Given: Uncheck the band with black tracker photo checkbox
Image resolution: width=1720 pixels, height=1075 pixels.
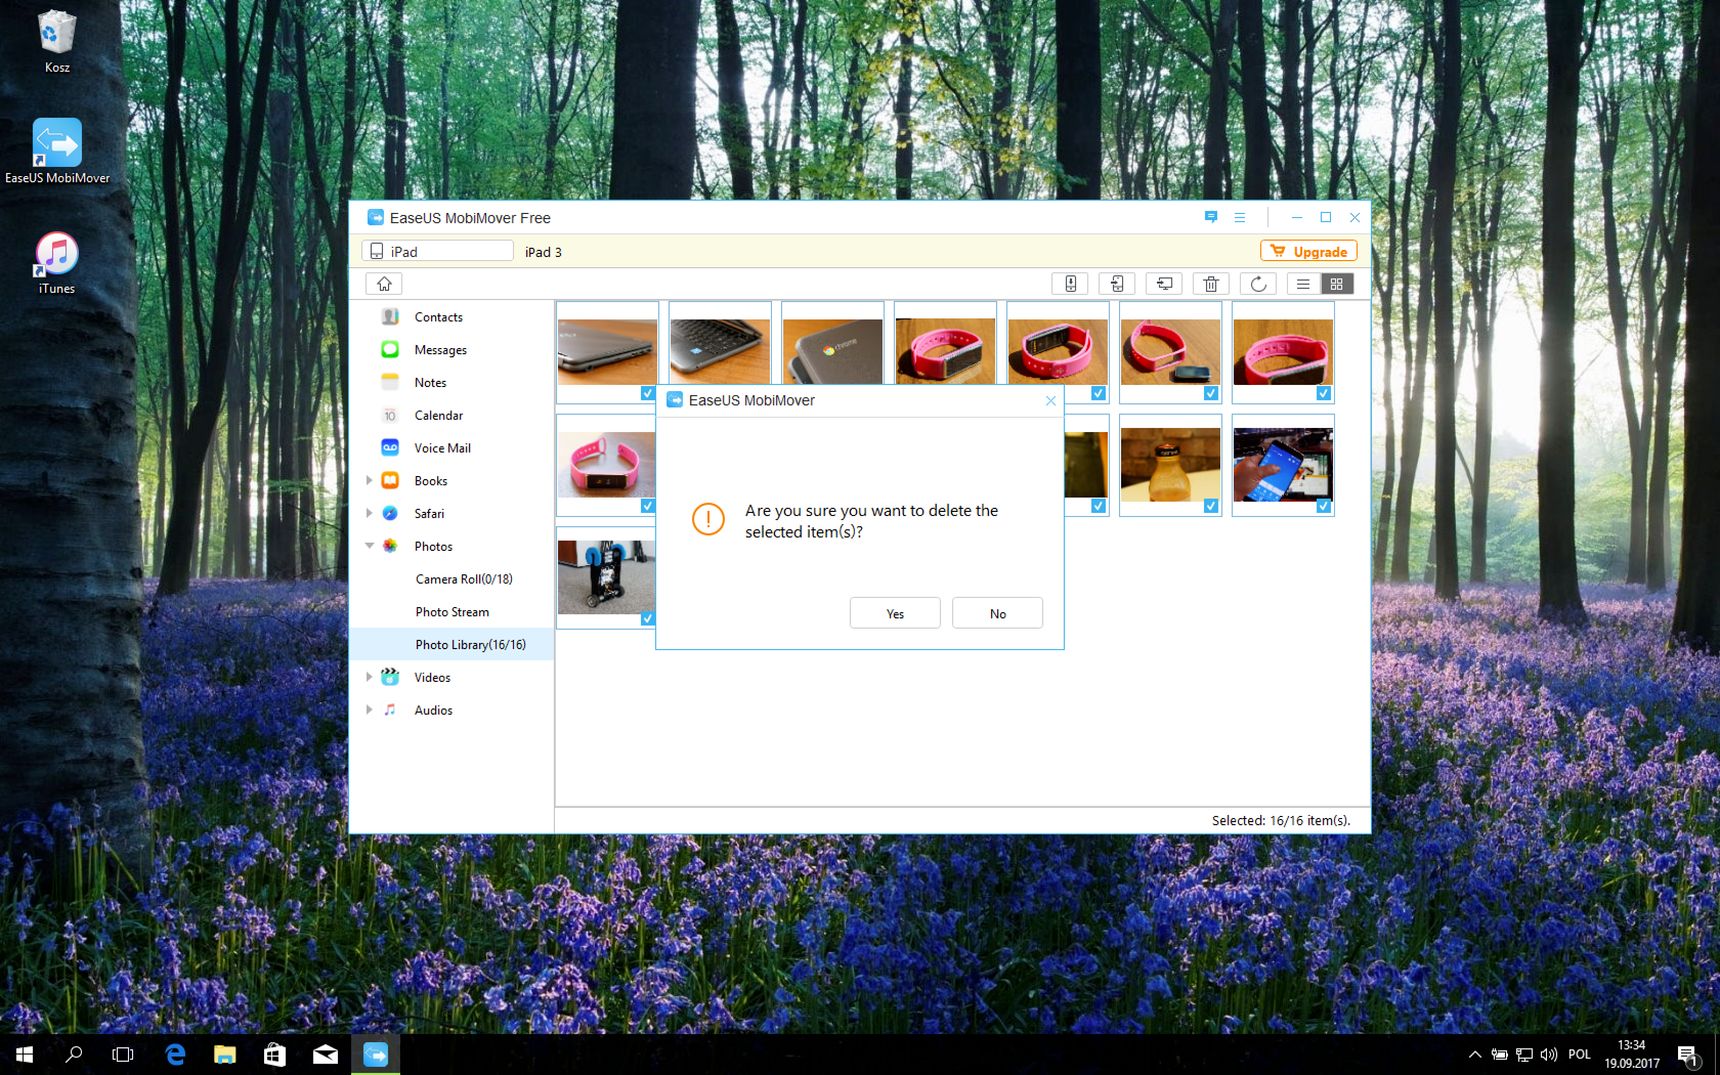Looking at the screenshot, I should (1211, 394).
